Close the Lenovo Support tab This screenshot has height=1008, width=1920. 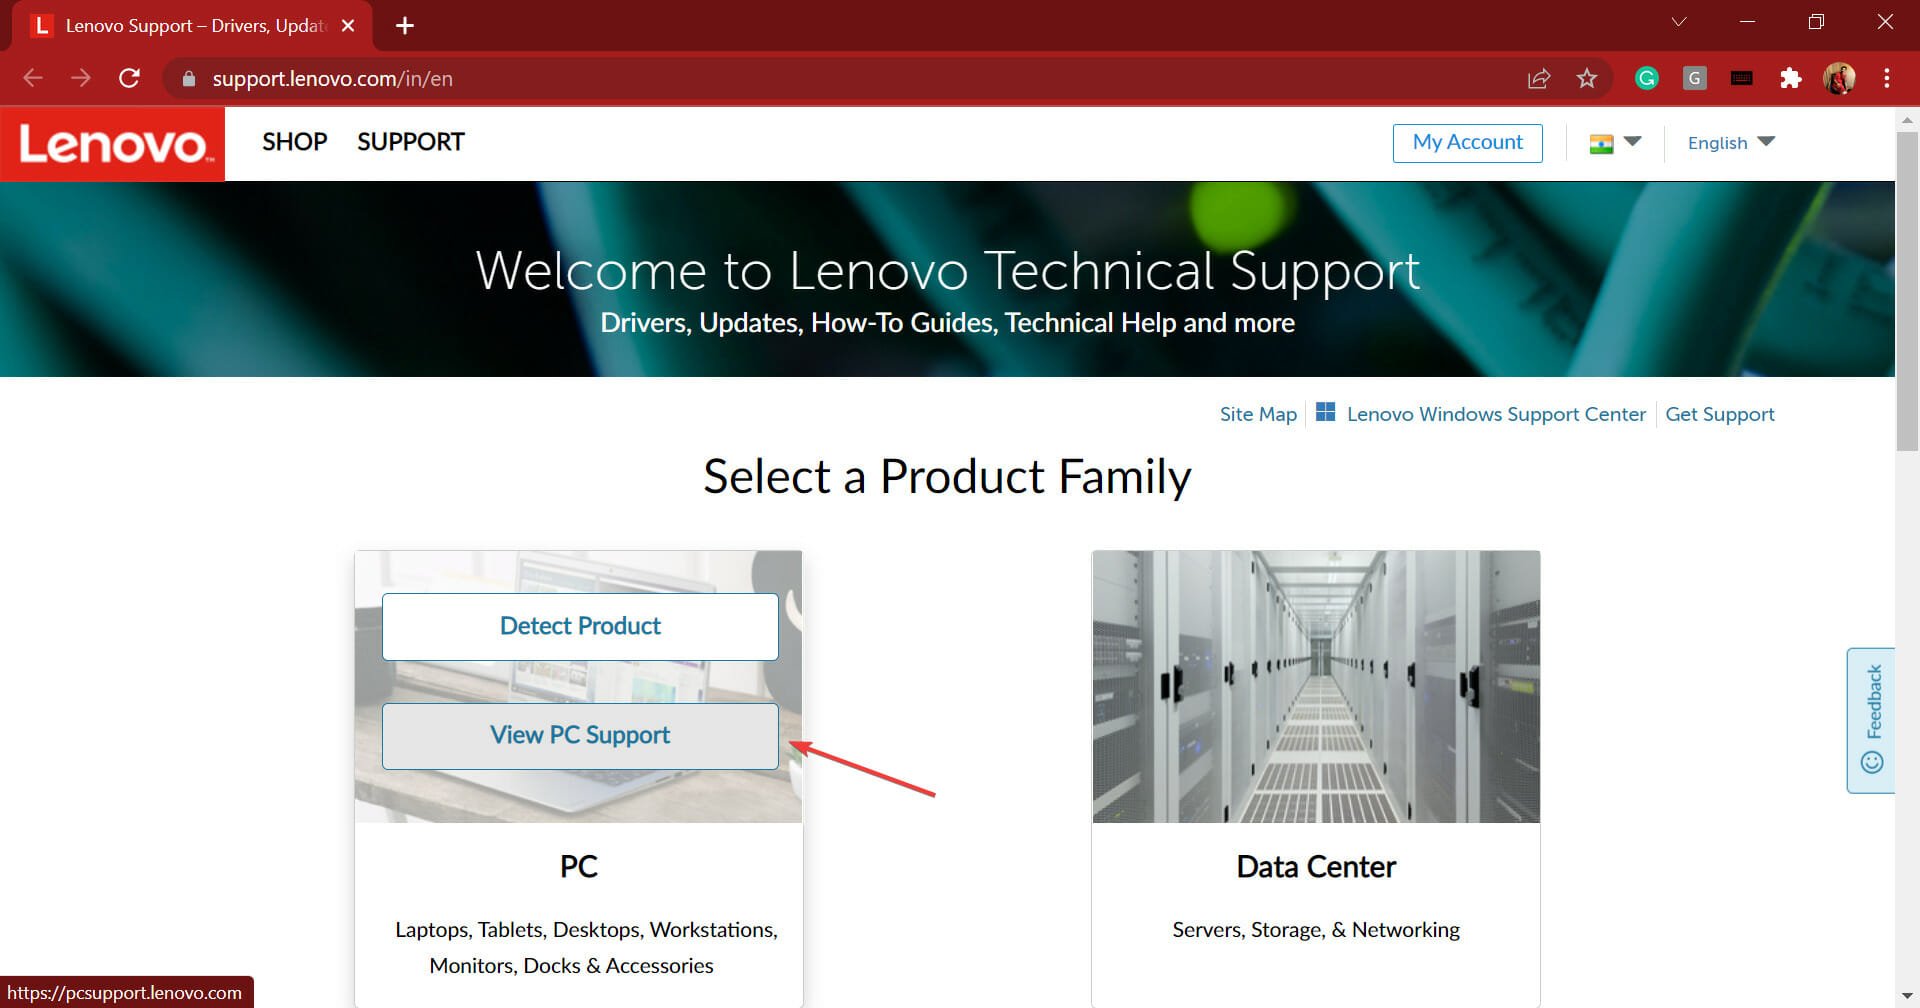[348, 26]
